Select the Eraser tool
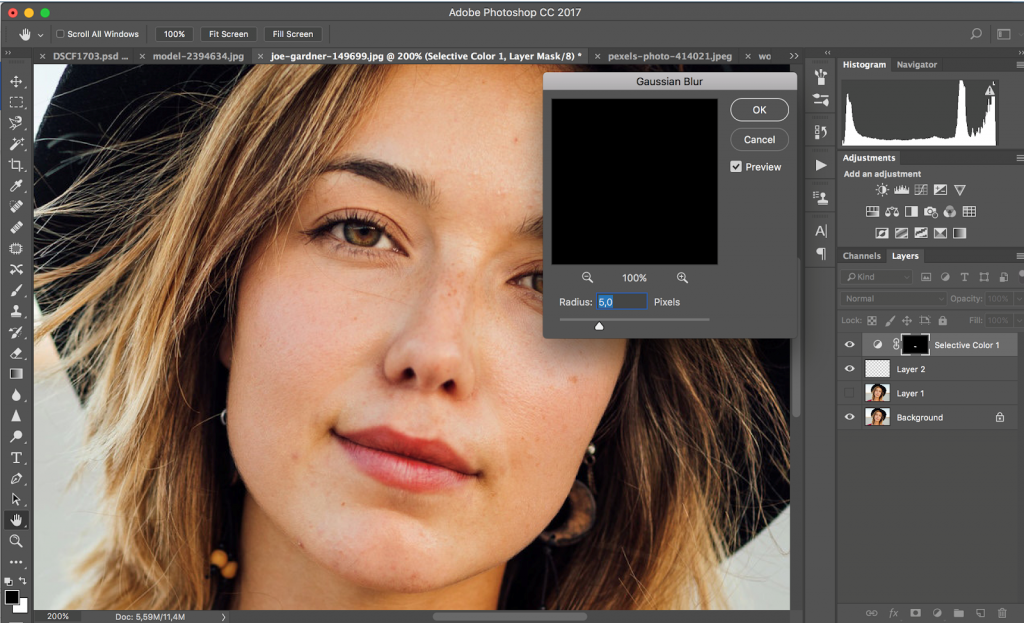This screenshot has width=1024, height=623. pos(16,353)
